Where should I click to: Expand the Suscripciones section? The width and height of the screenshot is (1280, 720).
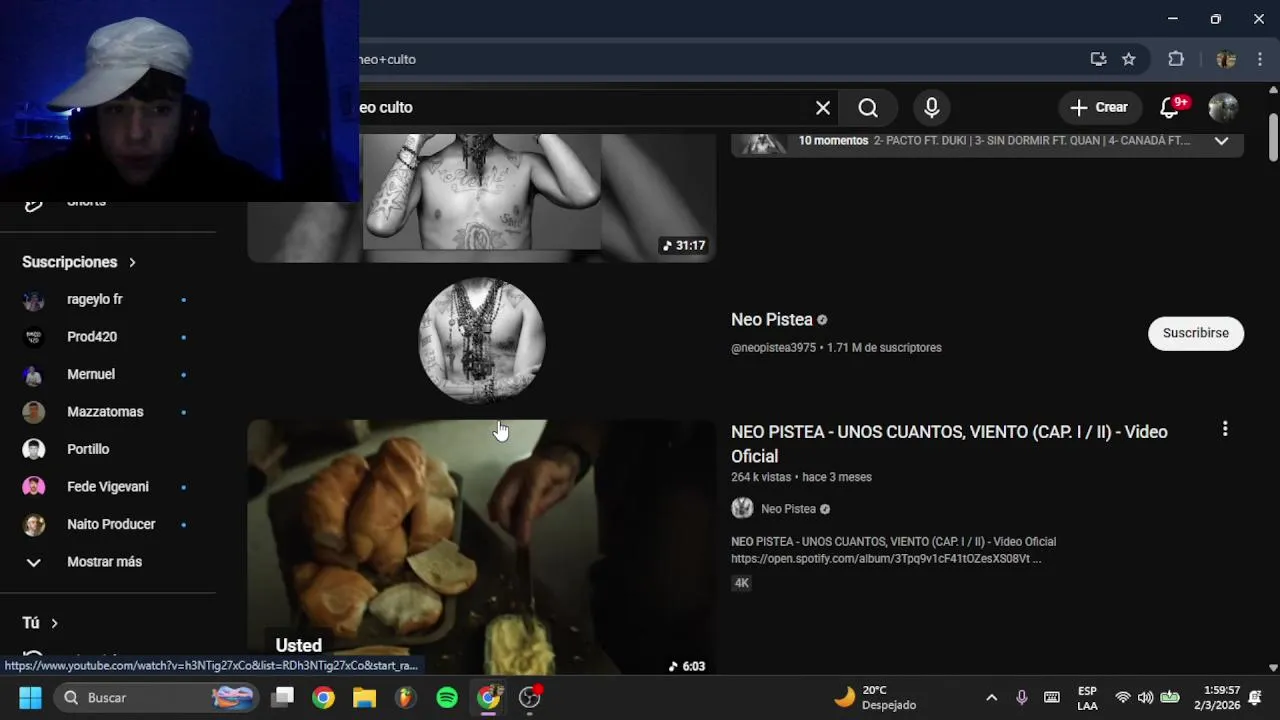79,262
